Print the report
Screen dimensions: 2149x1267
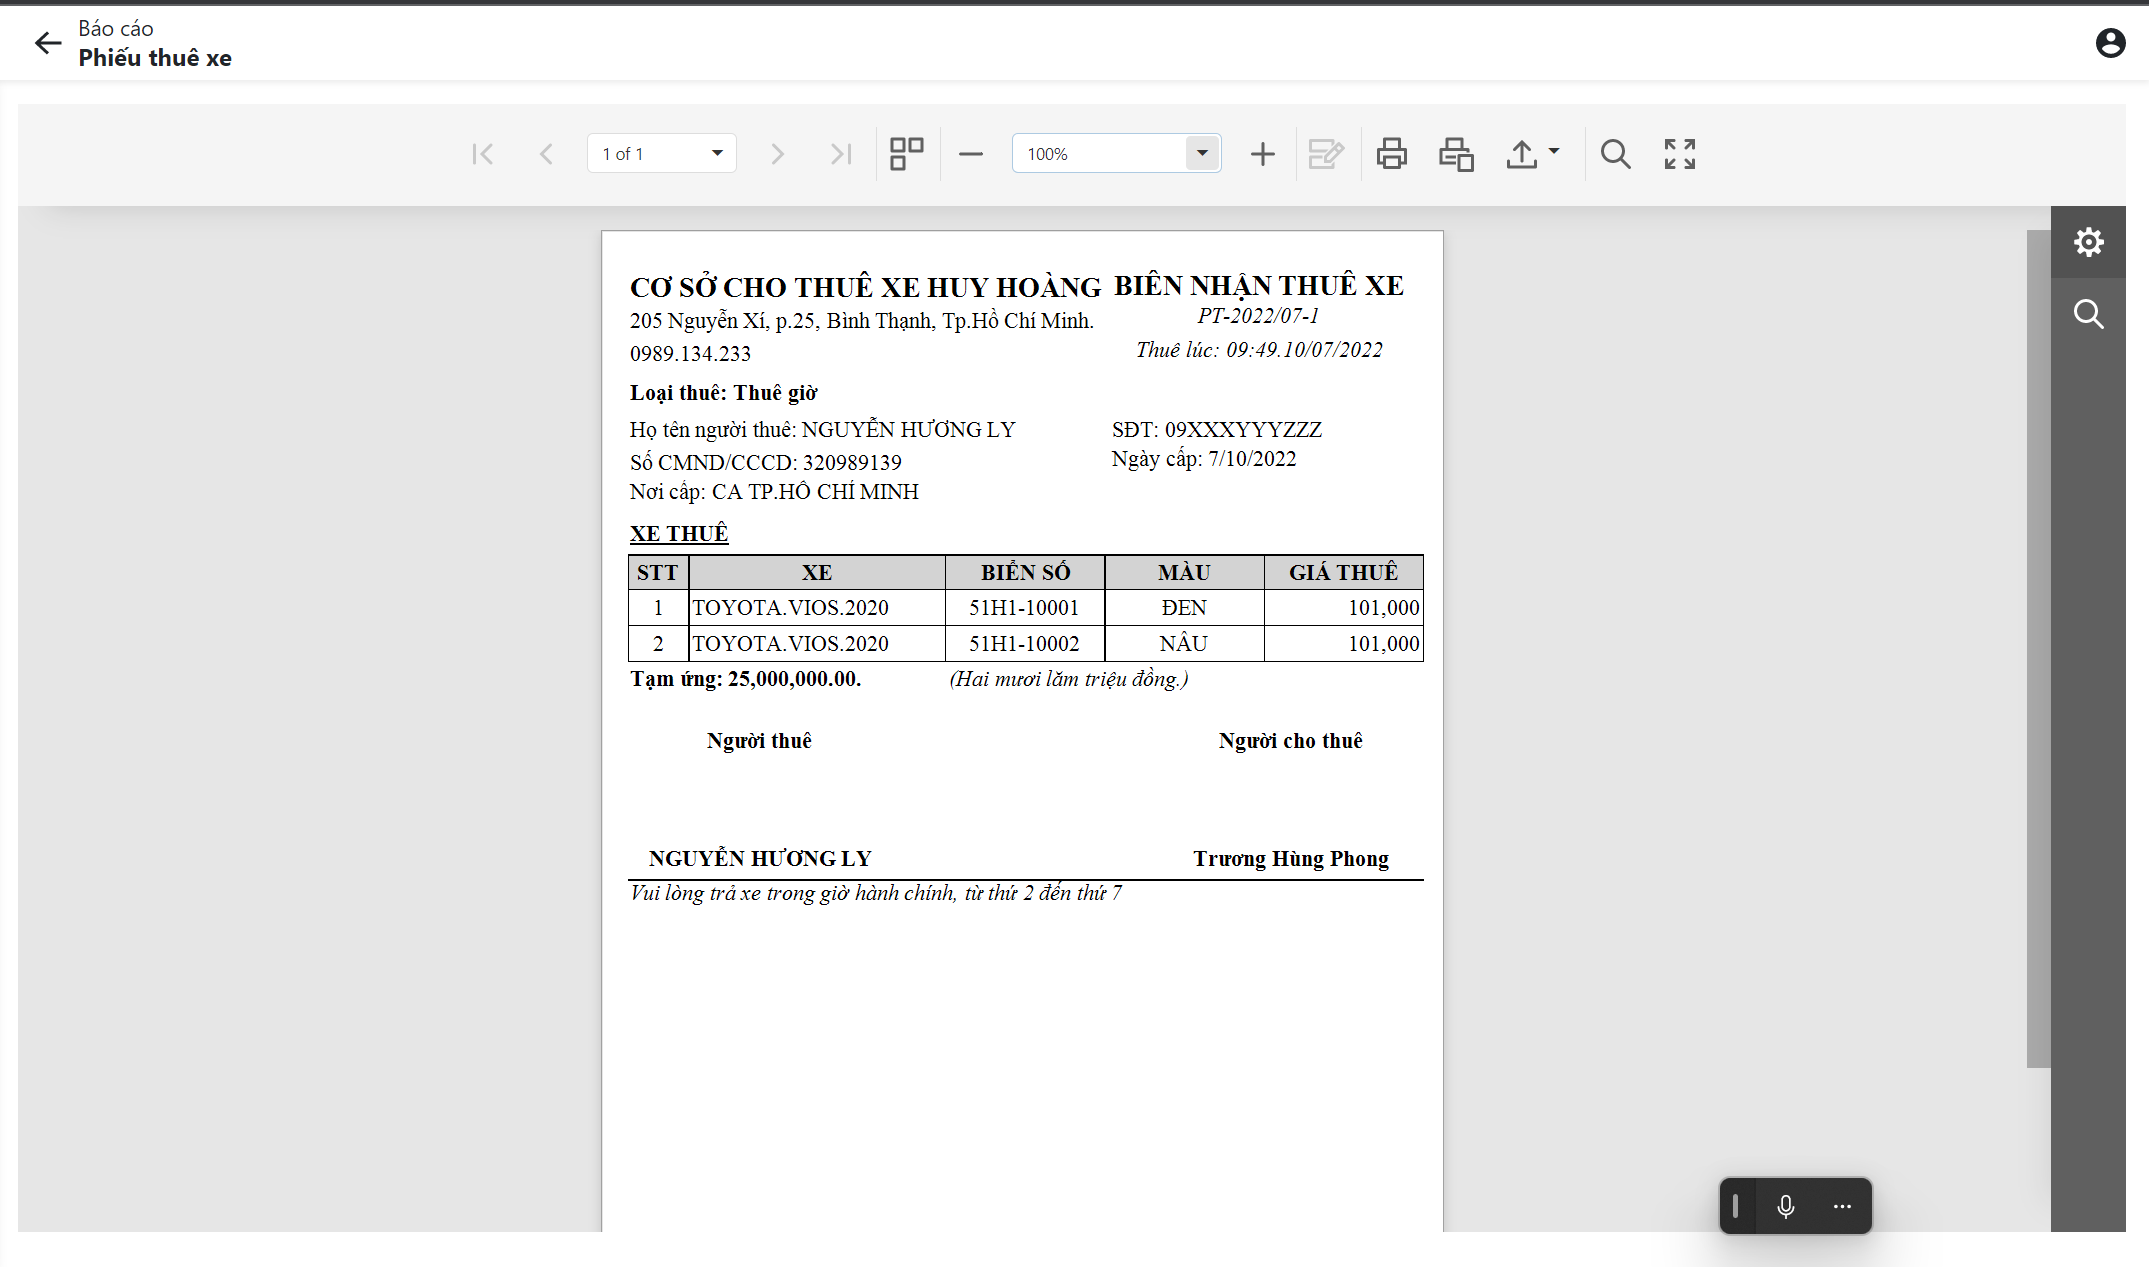tap(1391, 154)
